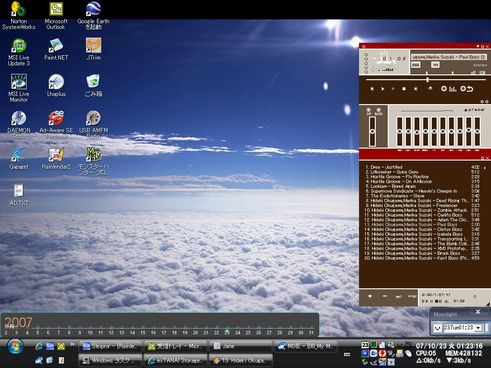Click the next track button in the player
491x368 pixels.
click(415, 89)
